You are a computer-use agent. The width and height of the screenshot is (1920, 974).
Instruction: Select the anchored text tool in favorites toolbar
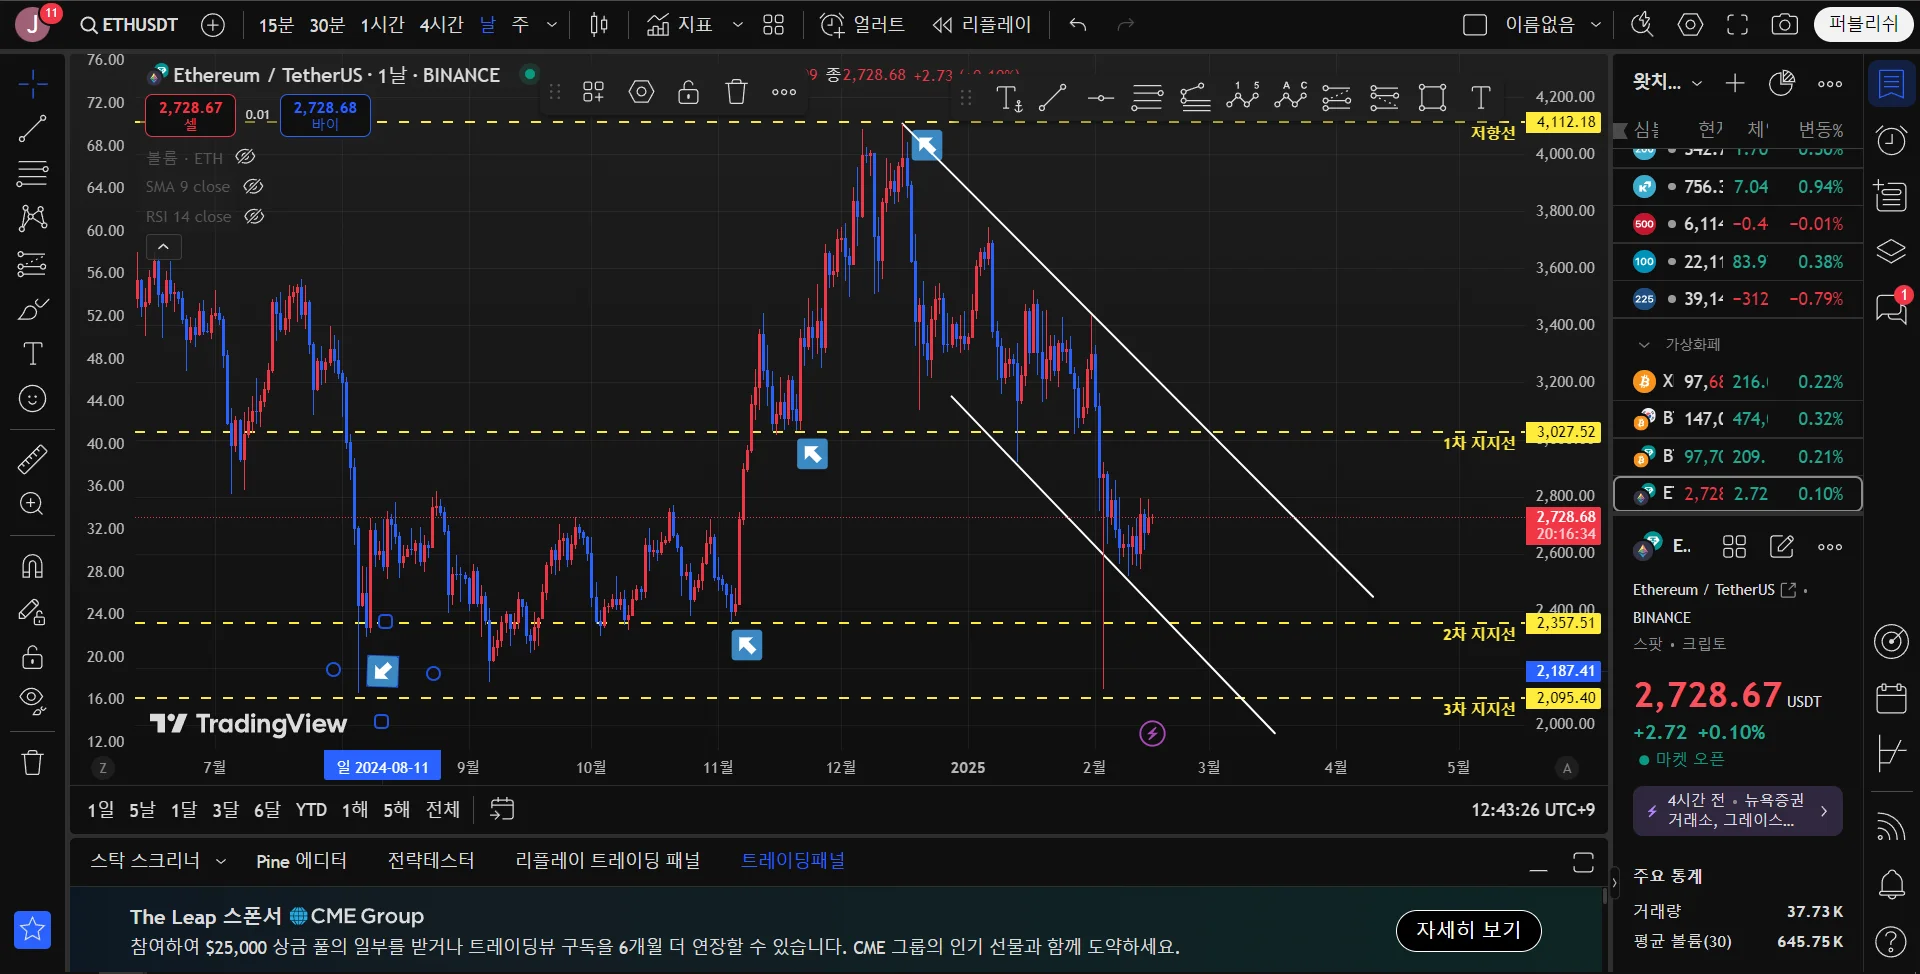[1008, 97]
